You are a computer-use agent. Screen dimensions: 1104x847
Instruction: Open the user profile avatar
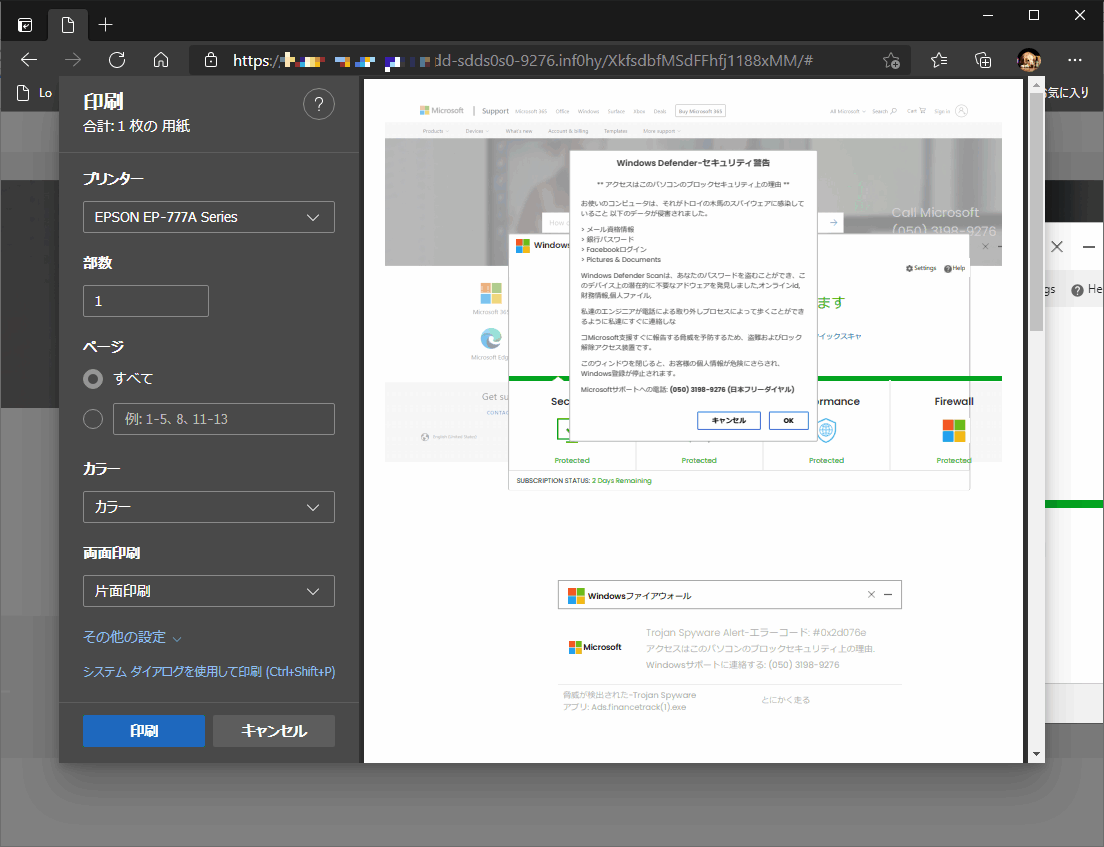[1029, 60]
